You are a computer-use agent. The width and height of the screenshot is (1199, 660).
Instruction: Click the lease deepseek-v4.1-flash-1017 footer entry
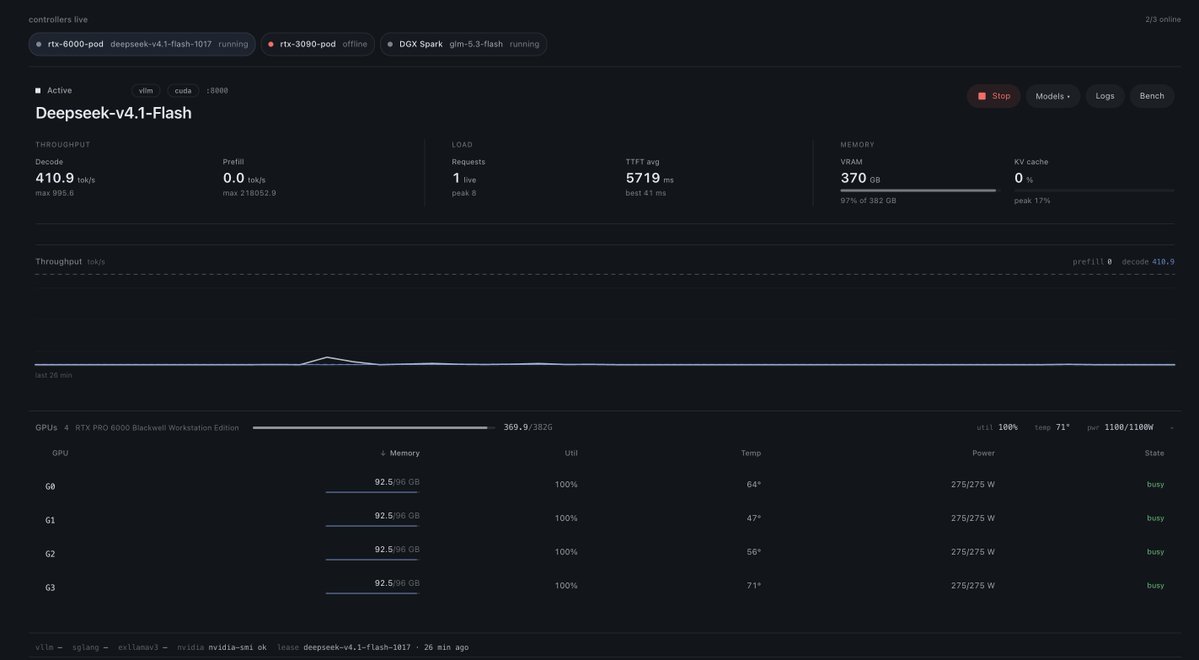[x=372, y=648]
